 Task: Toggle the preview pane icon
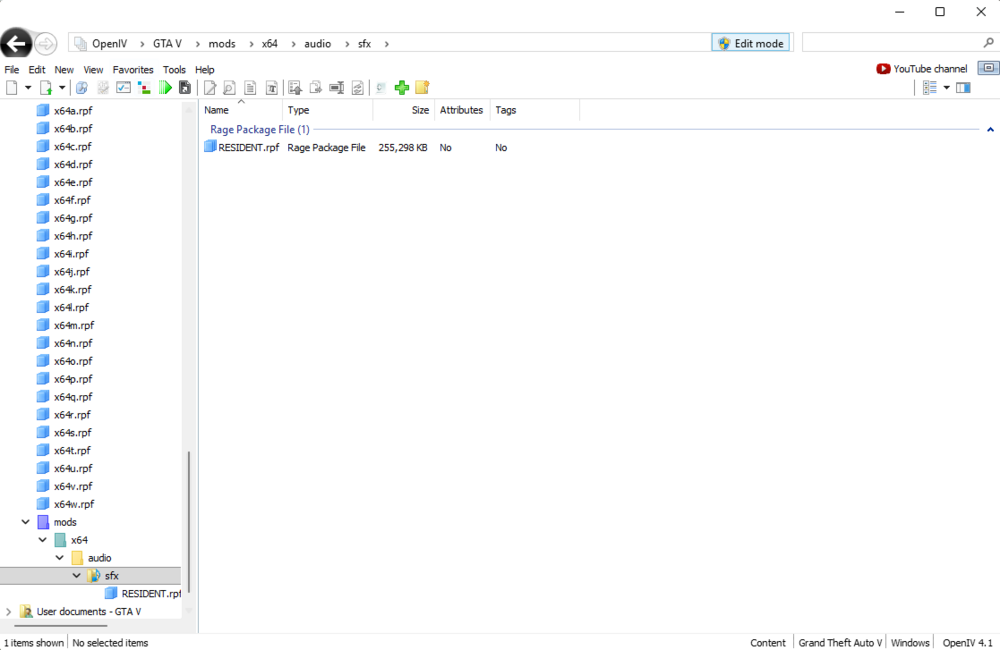click(963, 87)
